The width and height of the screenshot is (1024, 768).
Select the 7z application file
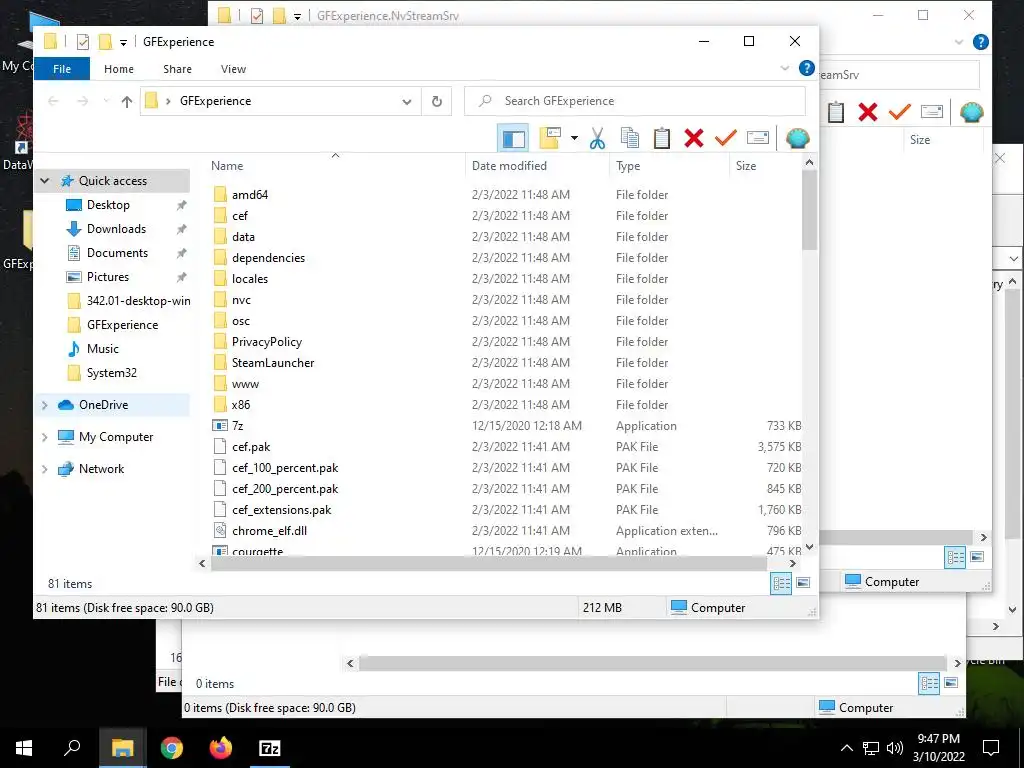point(238,426)
